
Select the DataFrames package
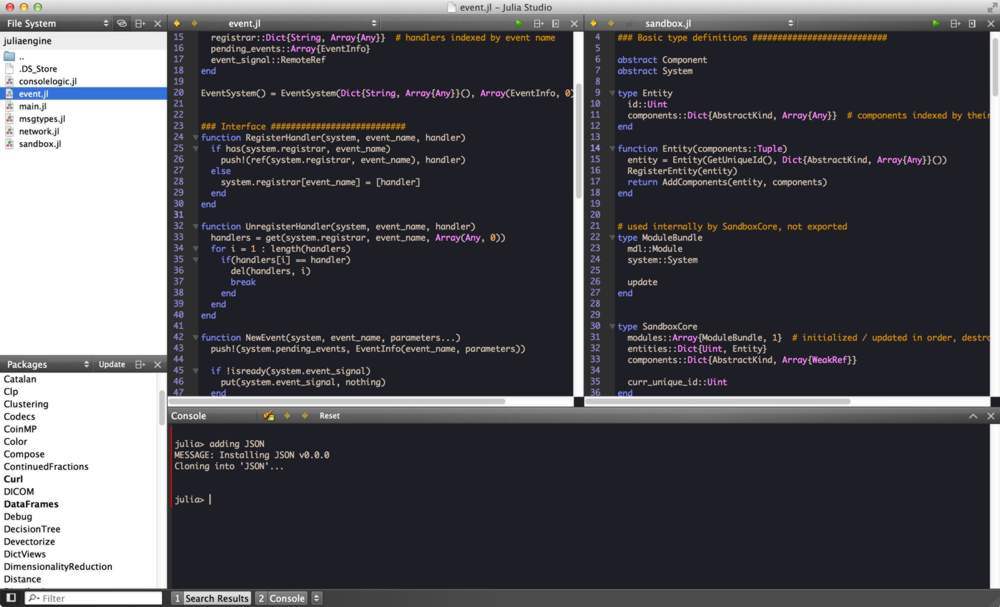pos(31,504)
